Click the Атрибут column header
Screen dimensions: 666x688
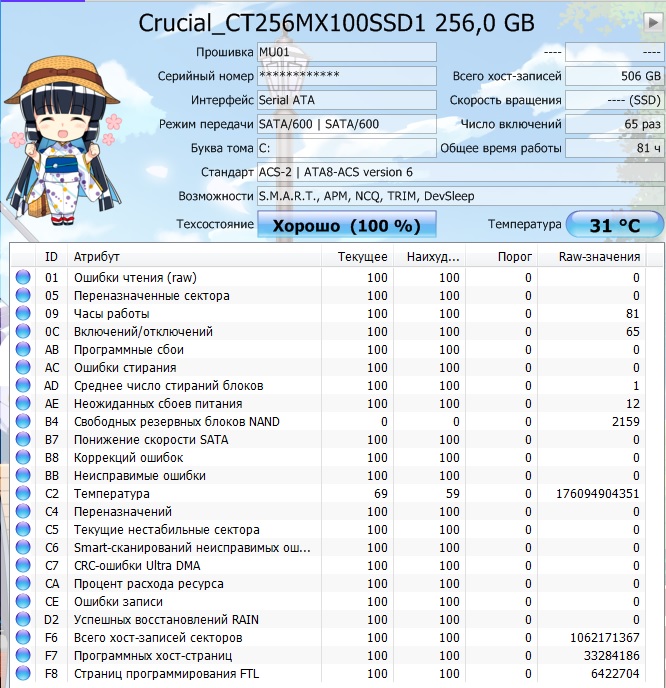(x=194, y=256)
